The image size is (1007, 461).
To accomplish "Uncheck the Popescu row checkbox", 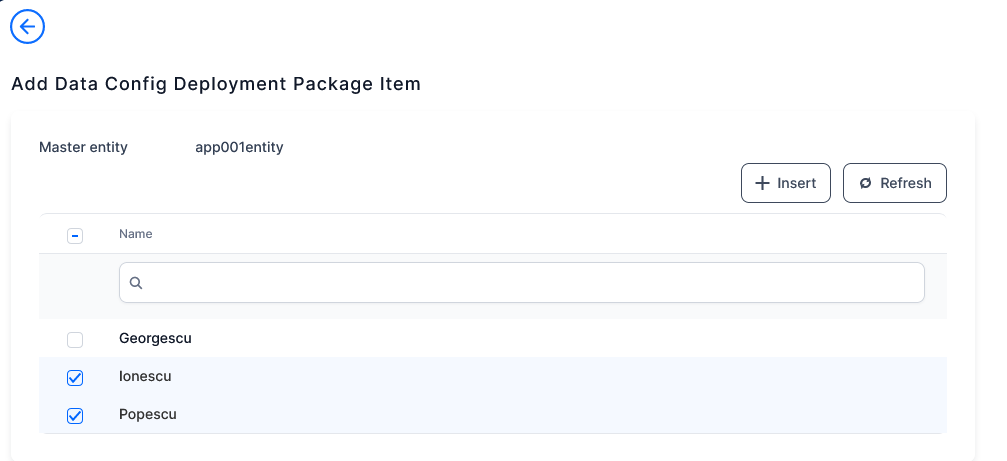I will click(75, 415).
